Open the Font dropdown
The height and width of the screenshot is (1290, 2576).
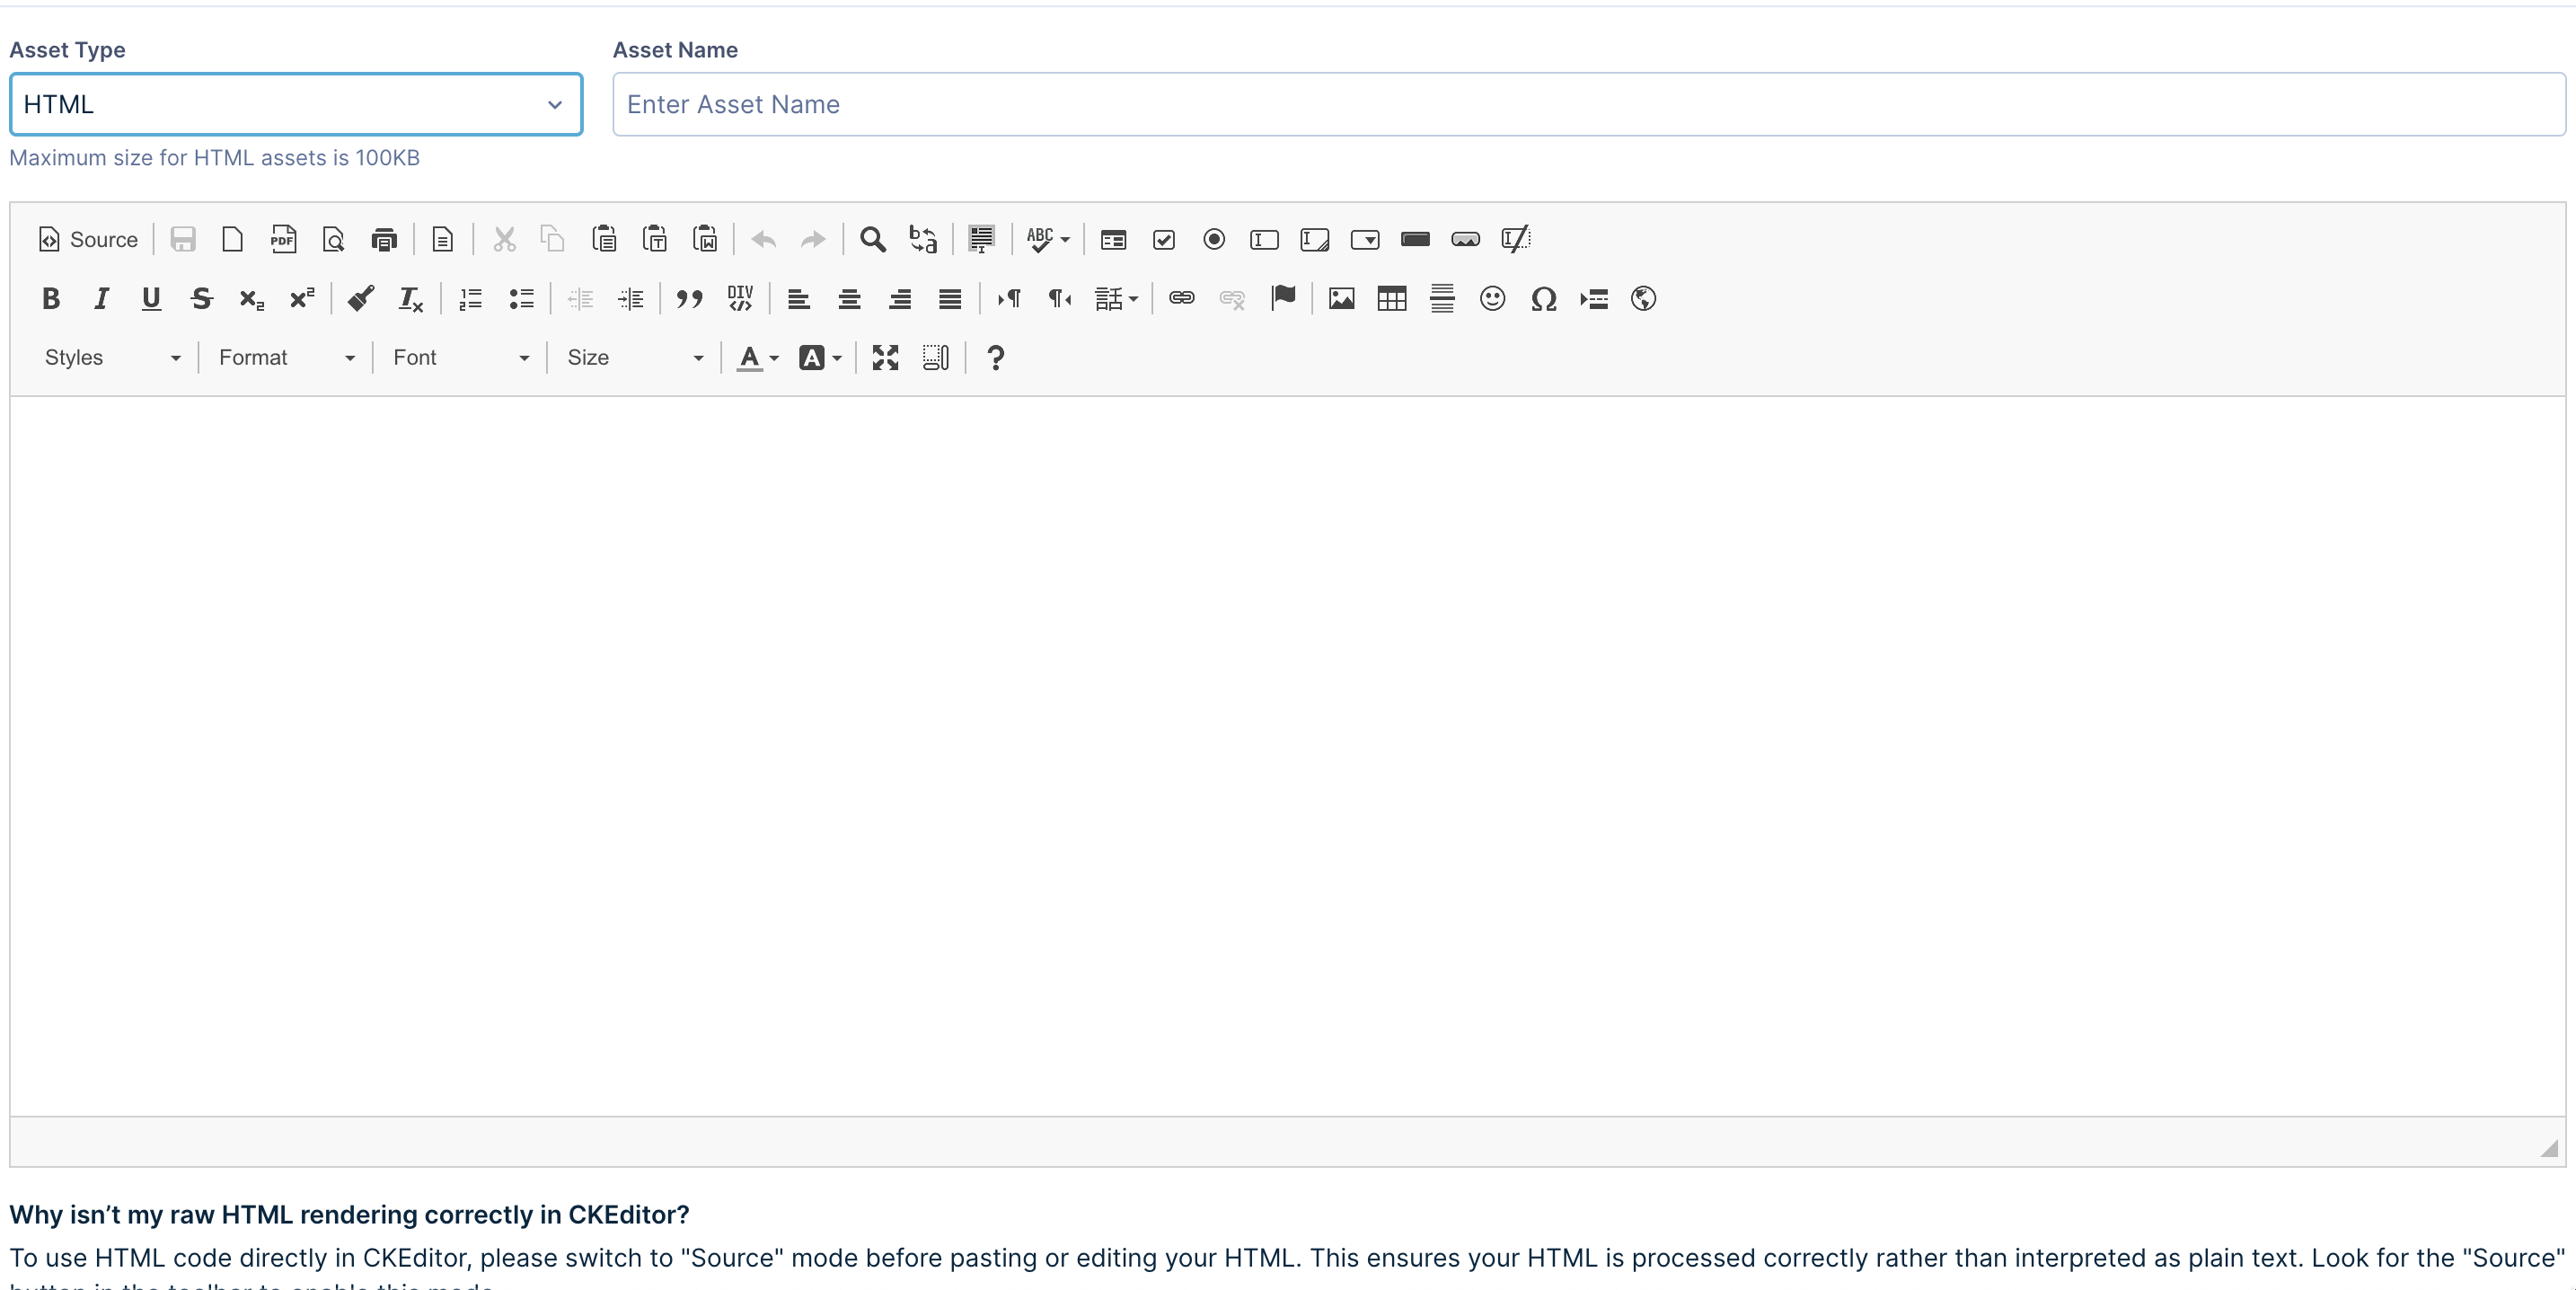(x=460, y=357)
